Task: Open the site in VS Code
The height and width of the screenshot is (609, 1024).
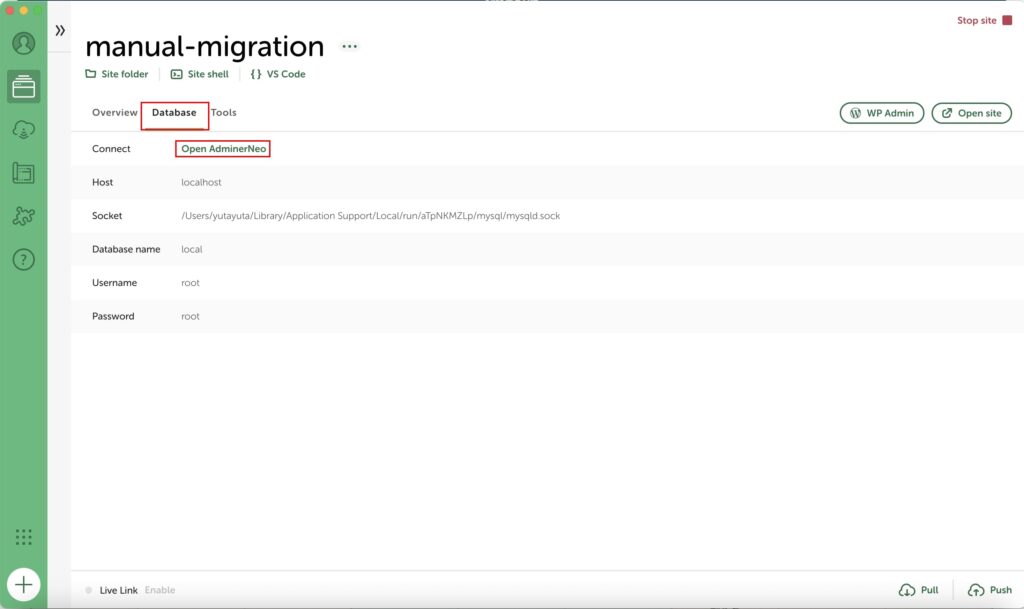Action: [x=278, y=74]
